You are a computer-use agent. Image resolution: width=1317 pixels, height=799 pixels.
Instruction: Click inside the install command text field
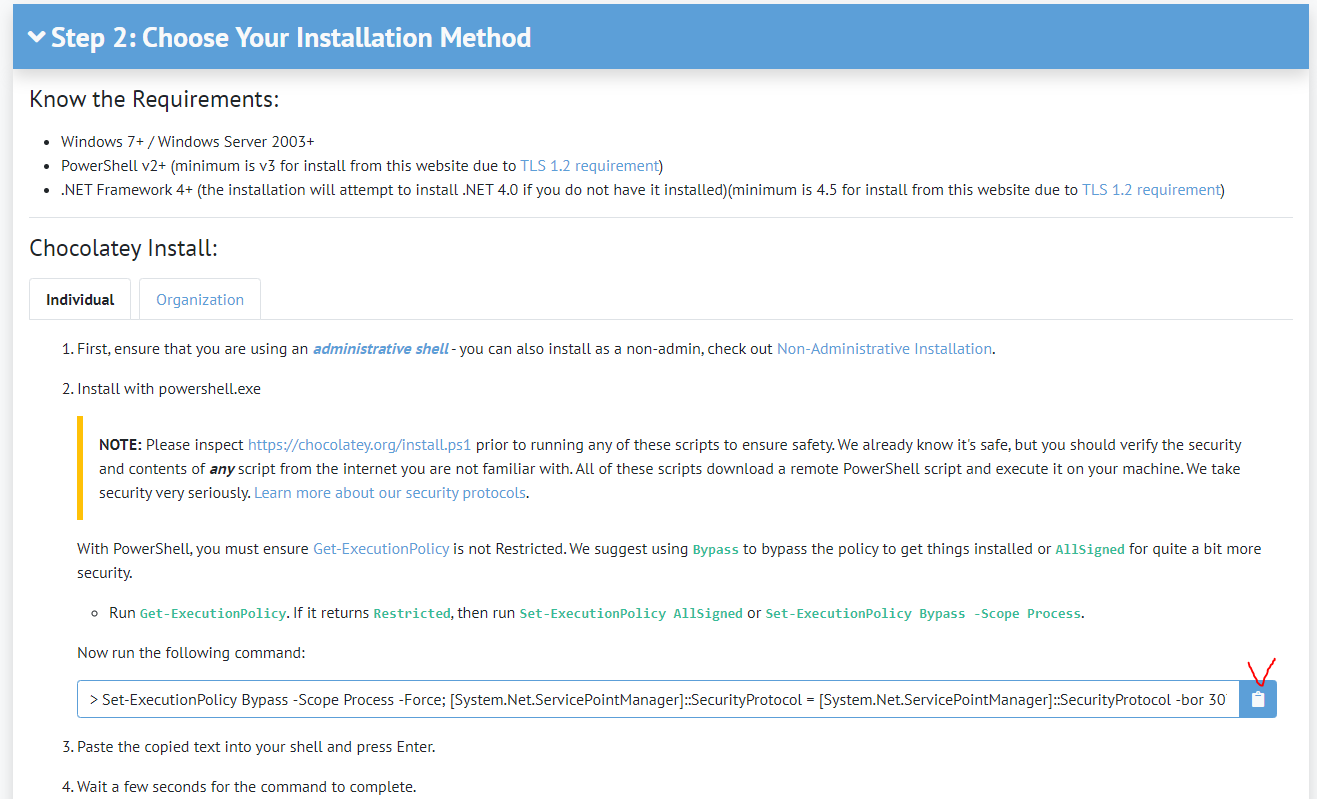[658, 700]
